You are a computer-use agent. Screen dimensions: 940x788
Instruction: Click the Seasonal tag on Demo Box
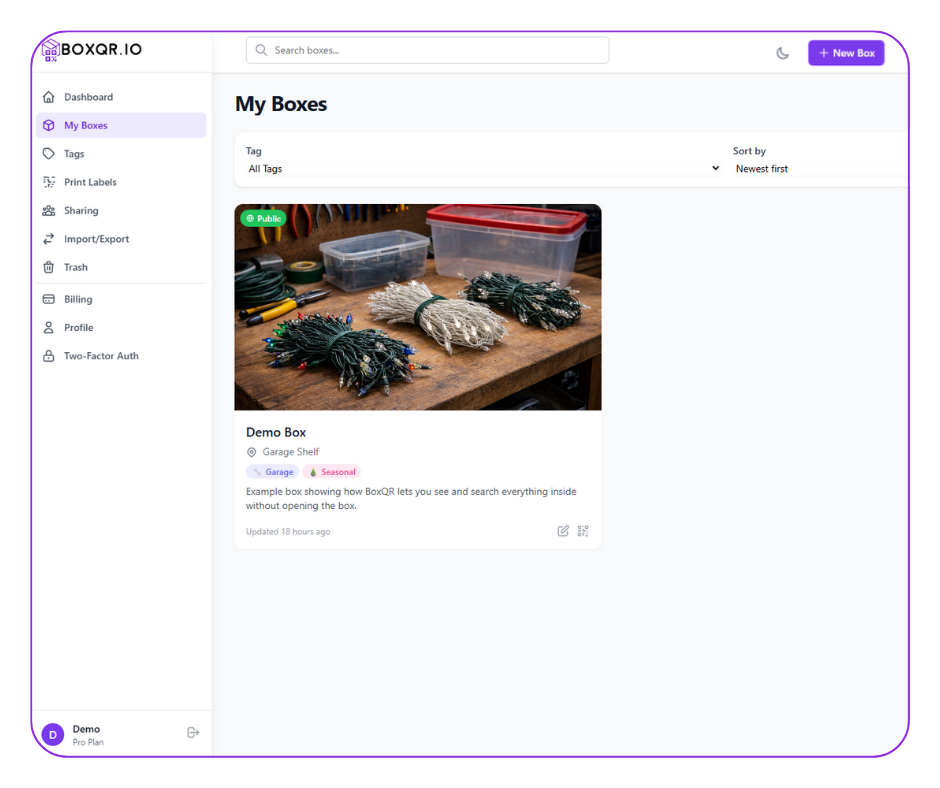pyautogui.click(x=332, y=472)
